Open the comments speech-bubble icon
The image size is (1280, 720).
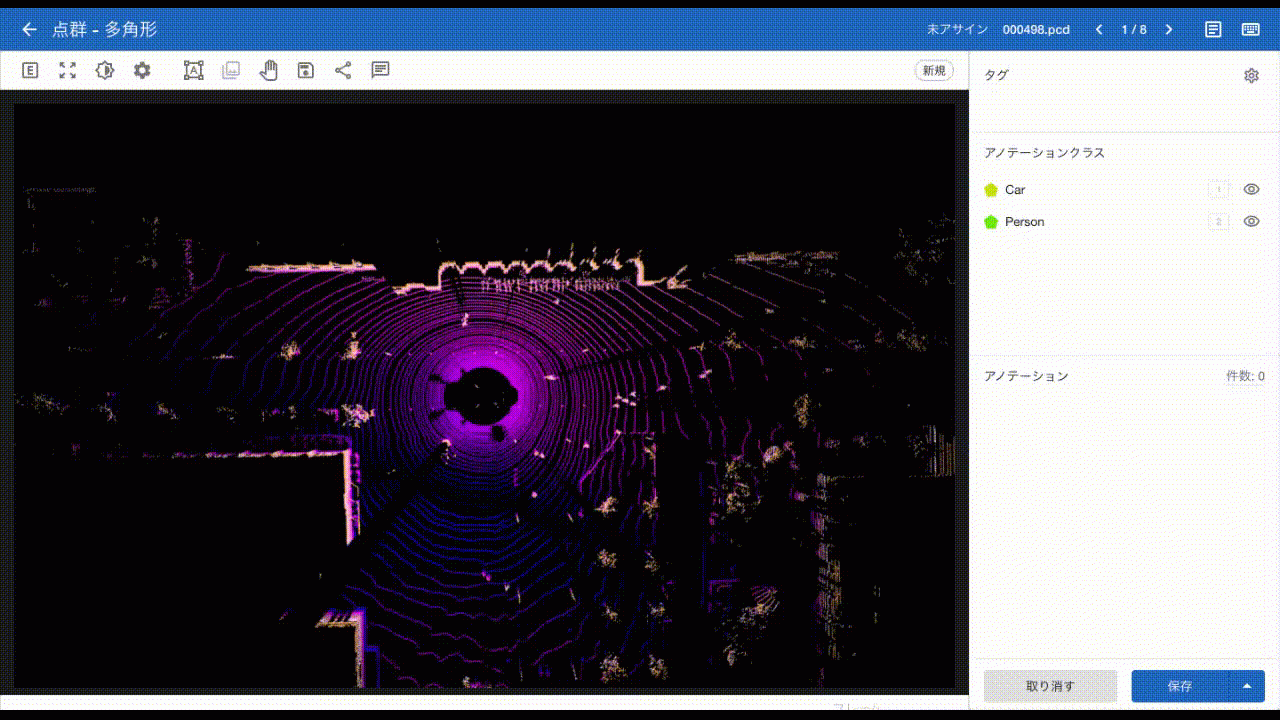tap(380, 70)
